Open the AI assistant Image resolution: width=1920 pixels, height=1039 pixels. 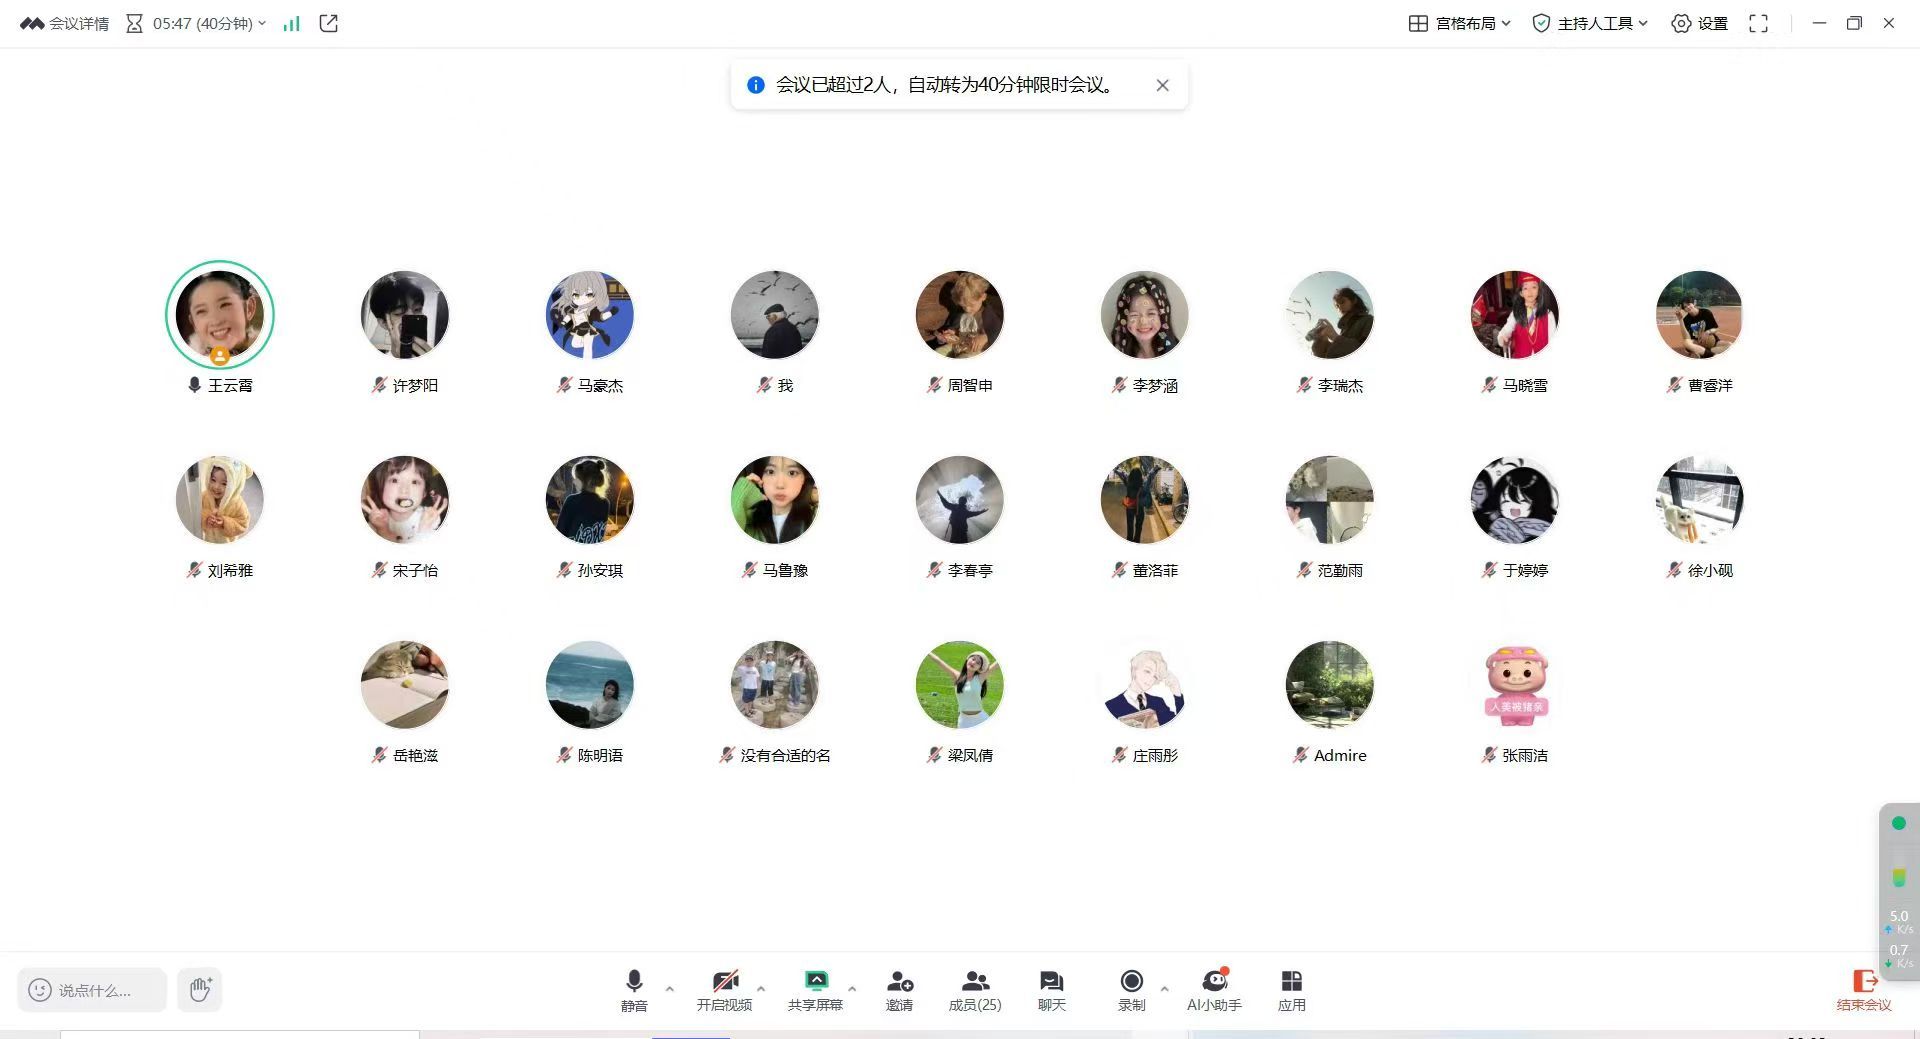tap(1214, 982)
